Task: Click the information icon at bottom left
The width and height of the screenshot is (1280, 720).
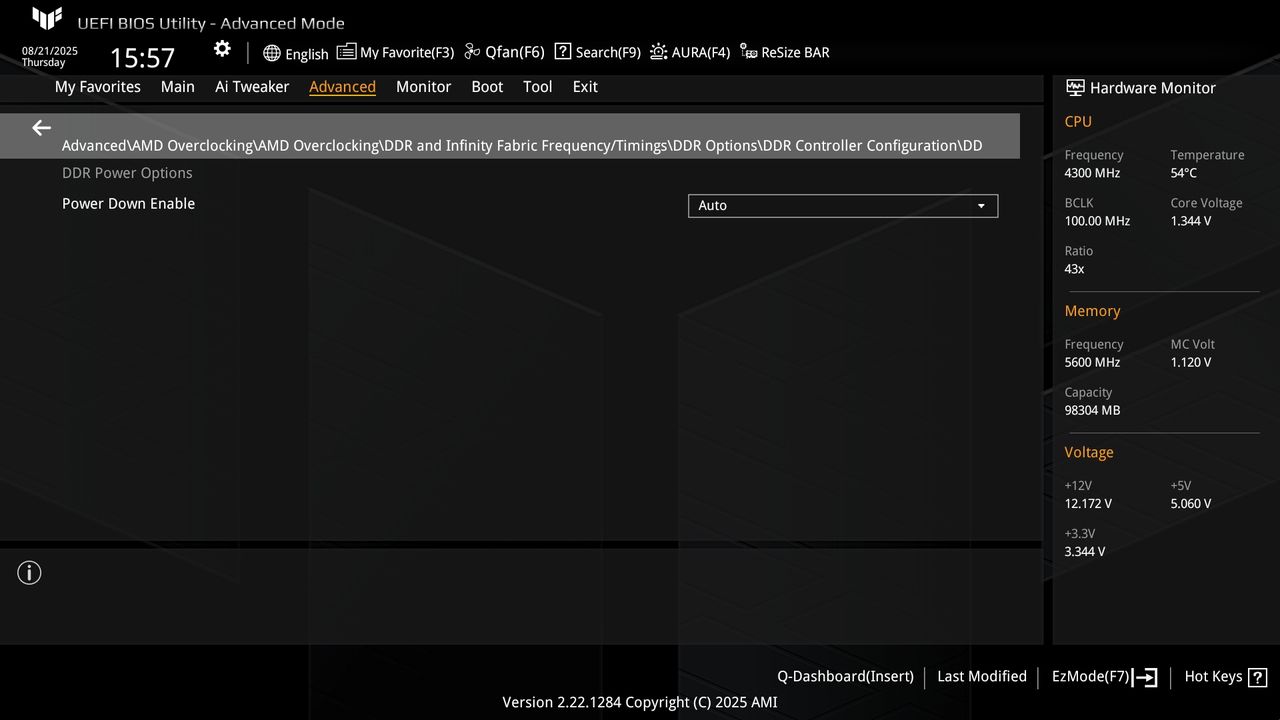Action: [29, 573]
